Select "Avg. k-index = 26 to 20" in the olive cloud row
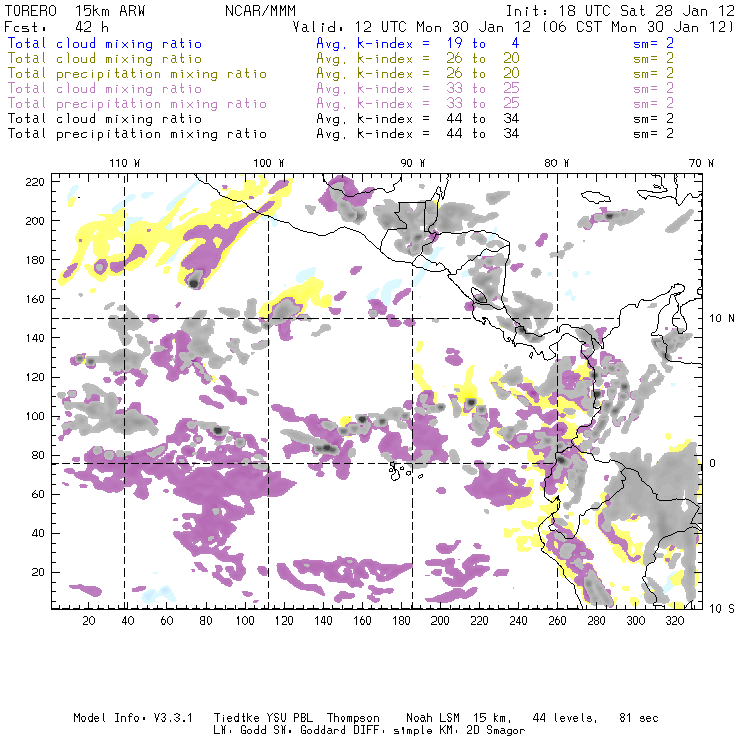740x740 pixels. click(418, 59)
